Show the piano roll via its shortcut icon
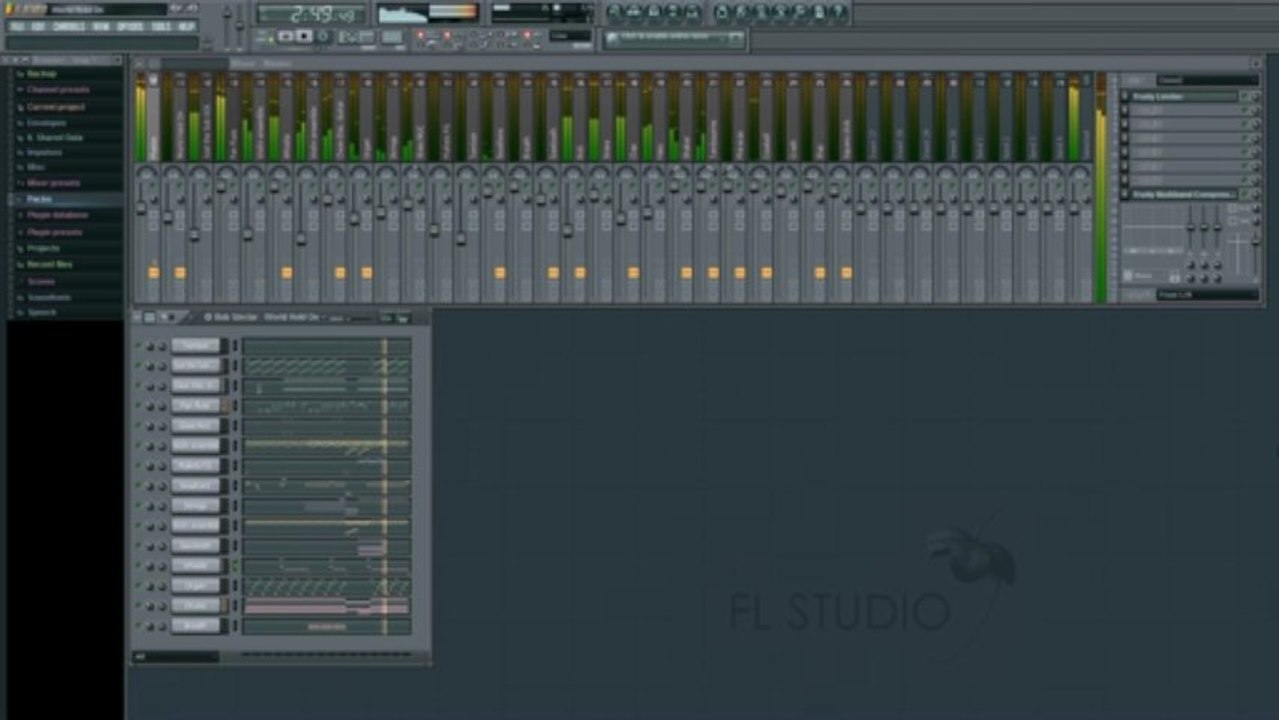This screenshot has width=1279, height=720. pos(653,12)
